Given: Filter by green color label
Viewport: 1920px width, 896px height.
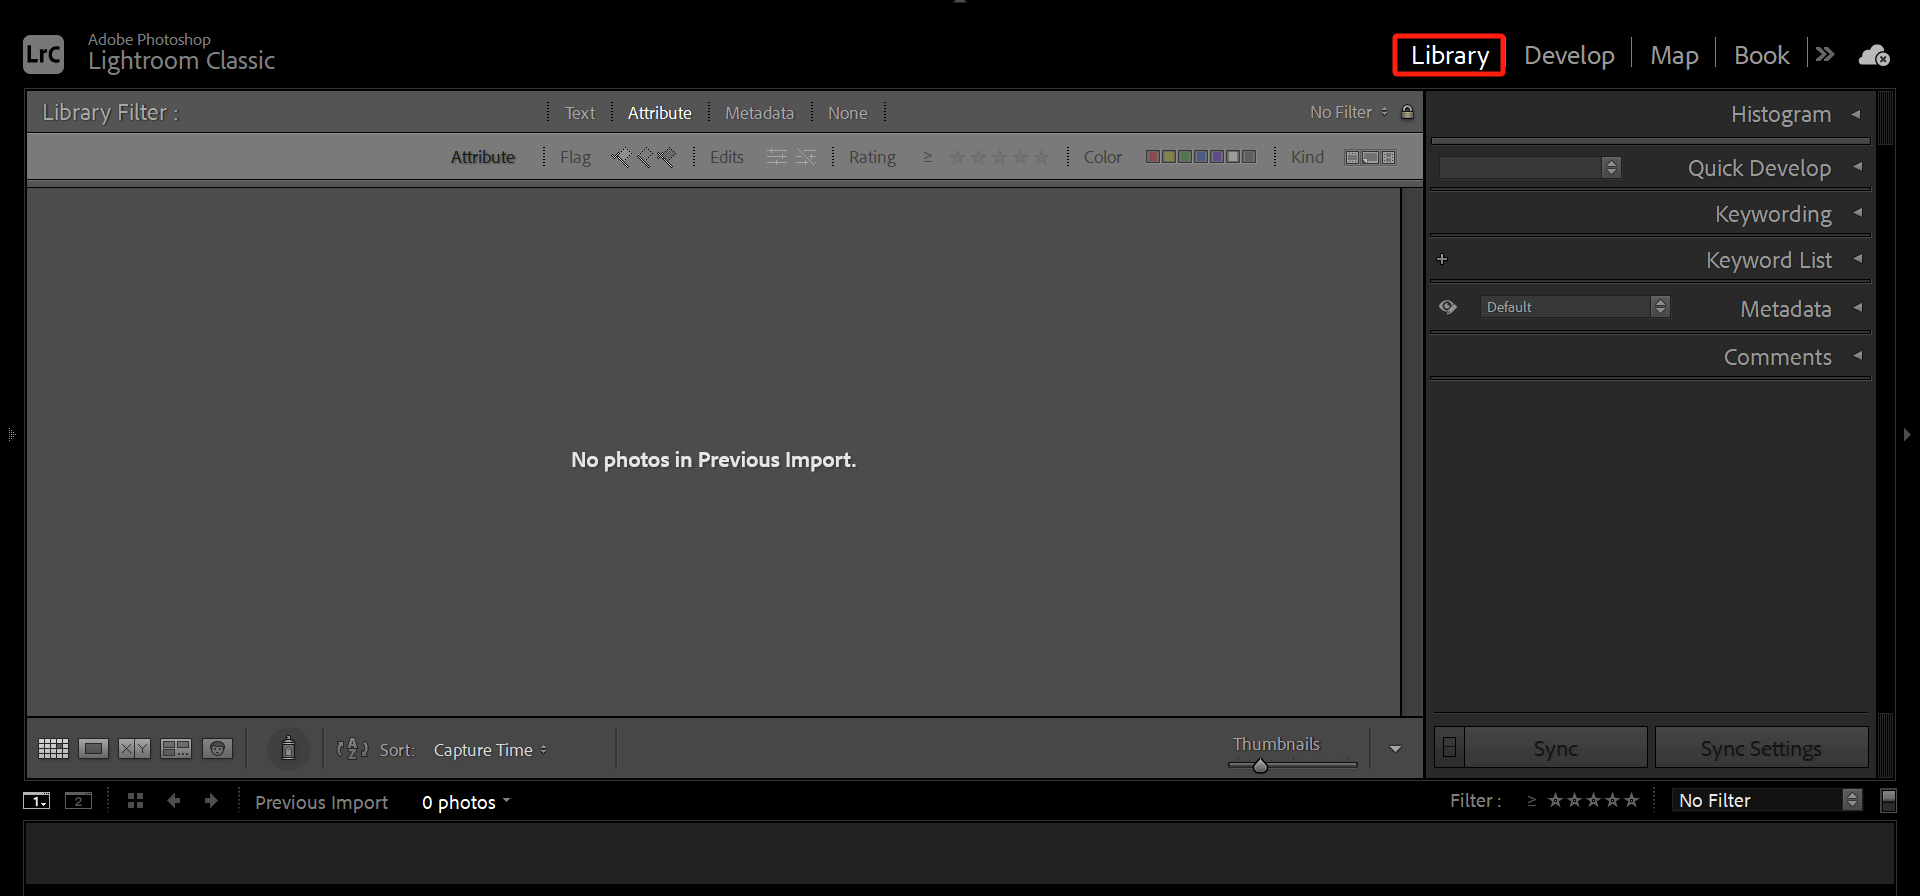Looking at the screenshot, I should [1185, 157].
